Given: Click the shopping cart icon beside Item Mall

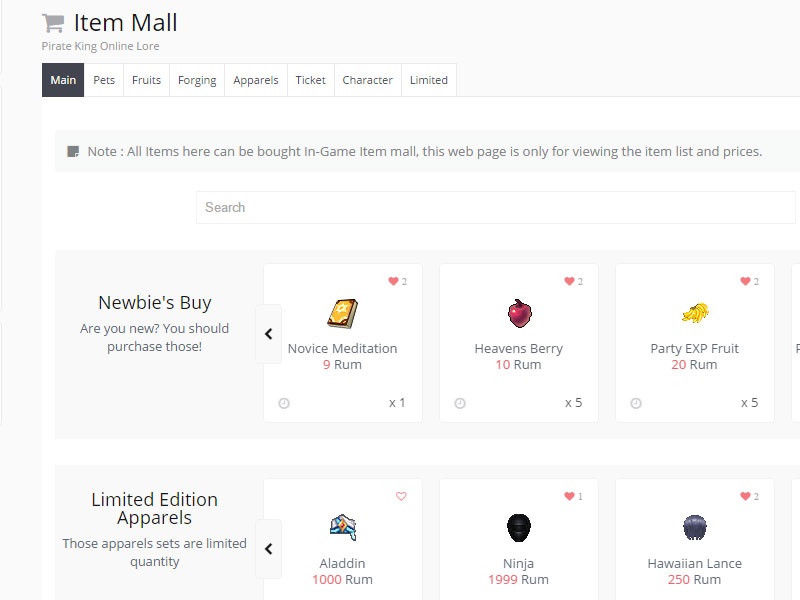Looking at the screenshot, I should coord(53,23).
